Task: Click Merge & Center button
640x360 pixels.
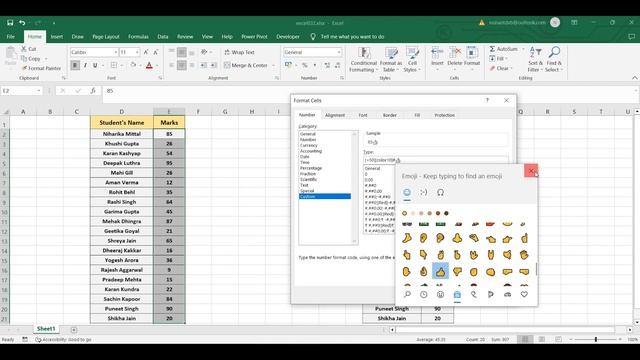Action: click(x=246, y=65)
